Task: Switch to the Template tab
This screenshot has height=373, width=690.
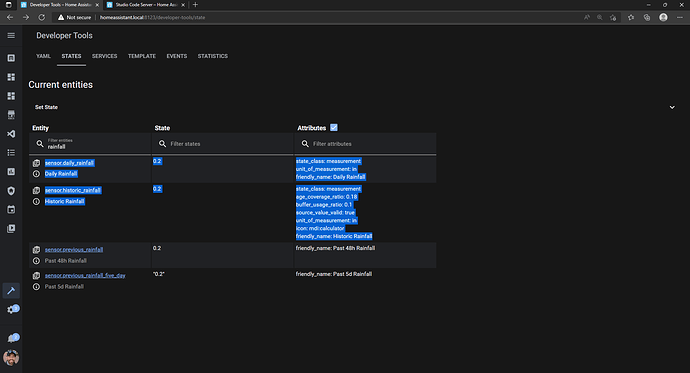Action: coord(142,56)
